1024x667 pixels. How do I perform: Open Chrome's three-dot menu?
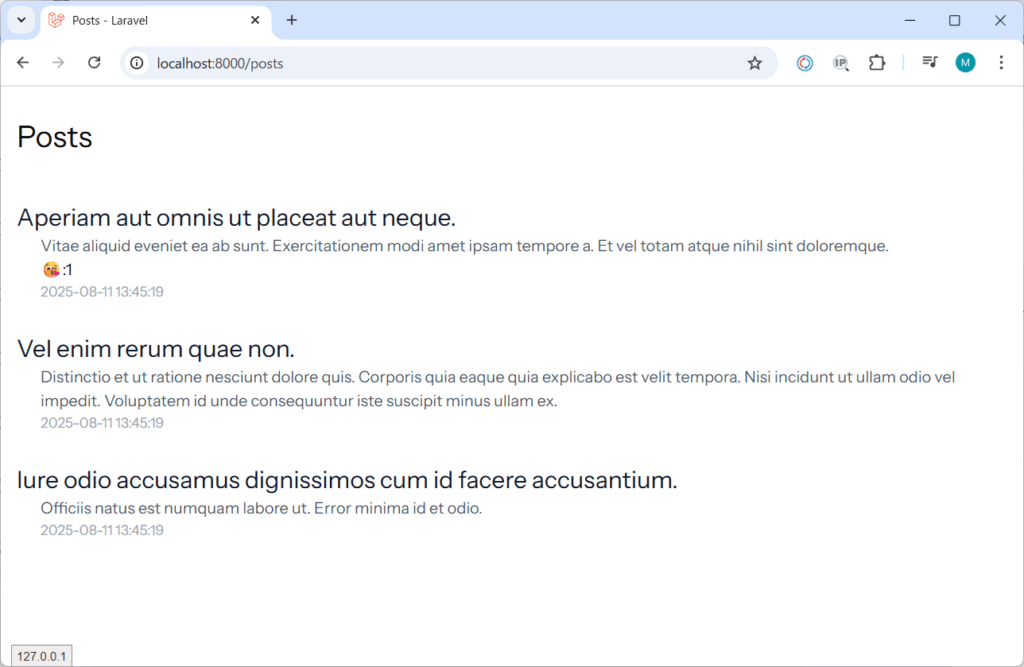1001,63
